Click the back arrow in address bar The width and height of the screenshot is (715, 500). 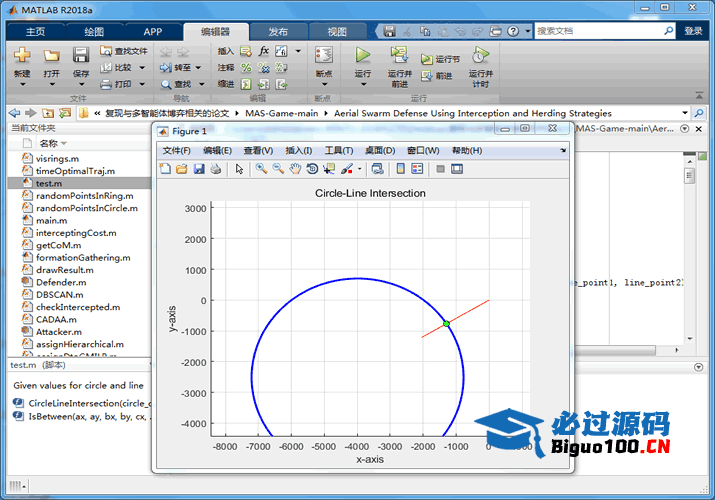click(14, 113)
